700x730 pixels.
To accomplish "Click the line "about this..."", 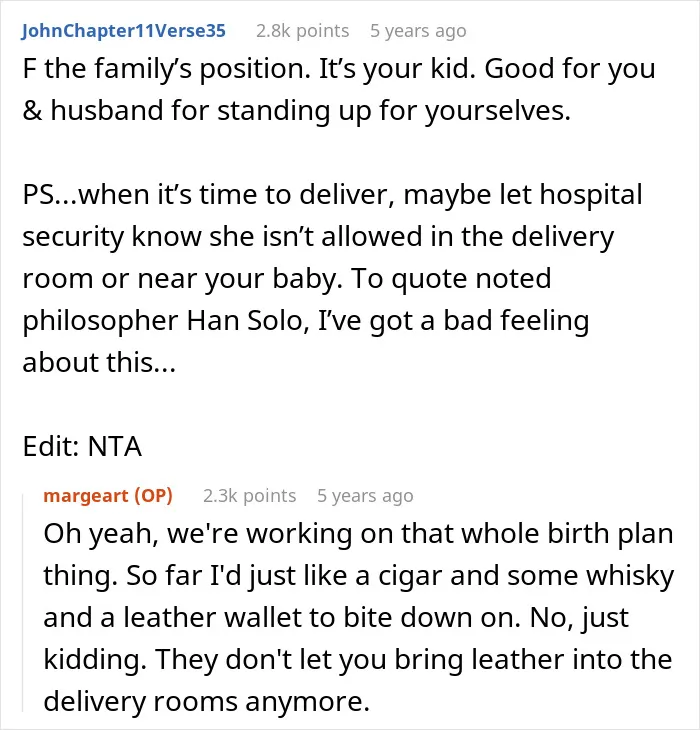I will coord(99,362).
